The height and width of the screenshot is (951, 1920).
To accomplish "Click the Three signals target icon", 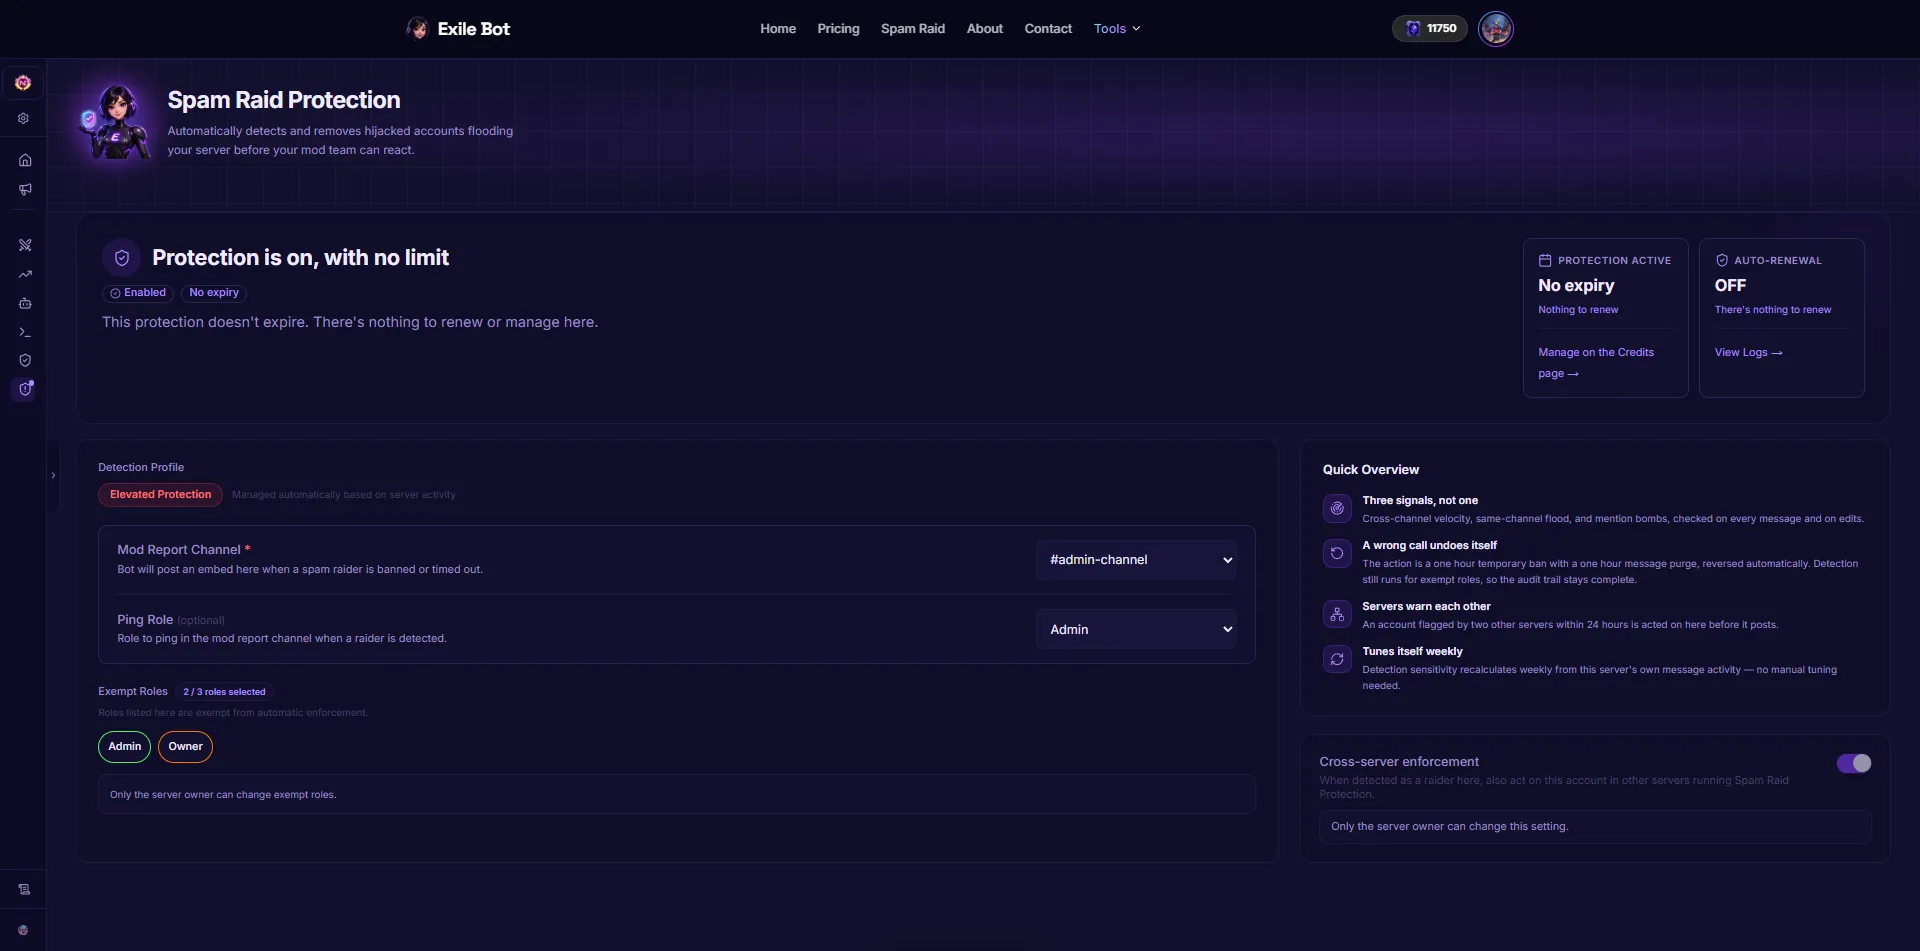I will [1337, 509].
